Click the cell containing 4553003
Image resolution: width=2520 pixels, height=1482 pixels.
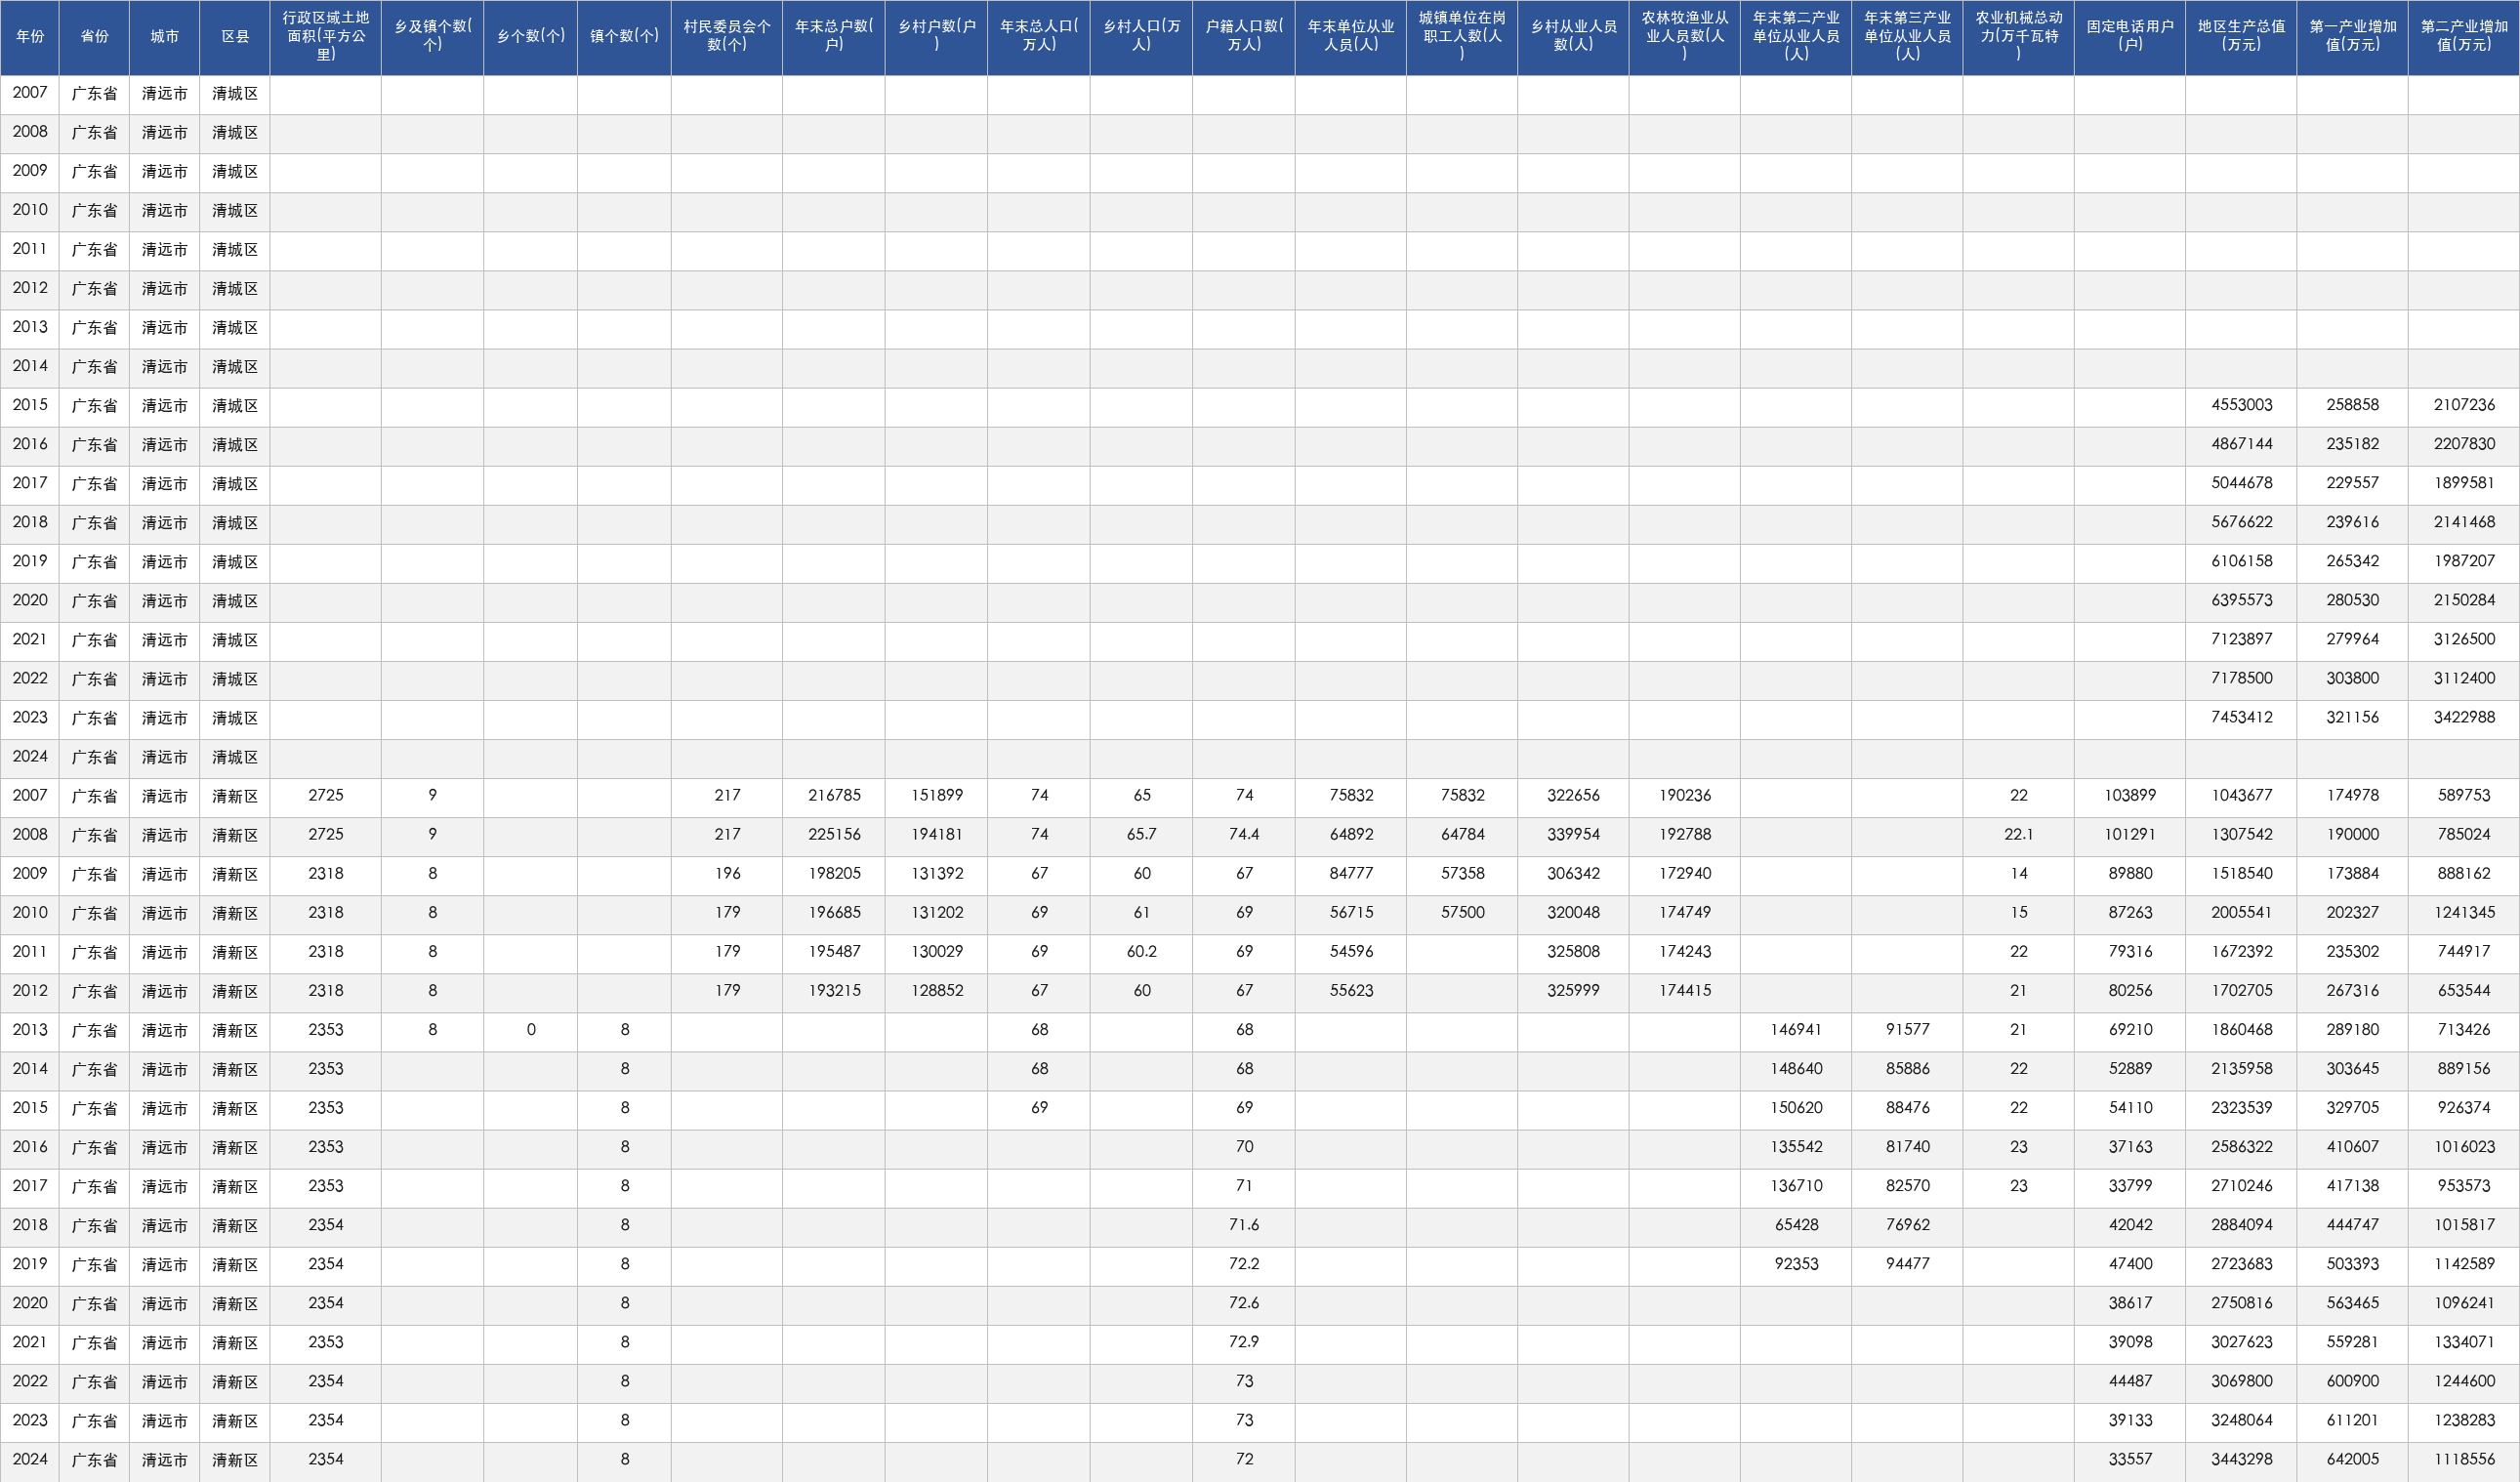[x=2241, y=405]
